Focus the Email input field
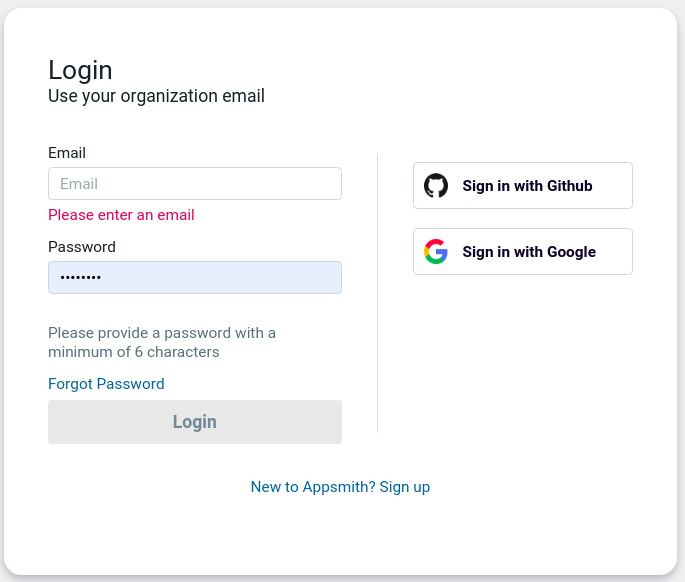 click(195, 184)
